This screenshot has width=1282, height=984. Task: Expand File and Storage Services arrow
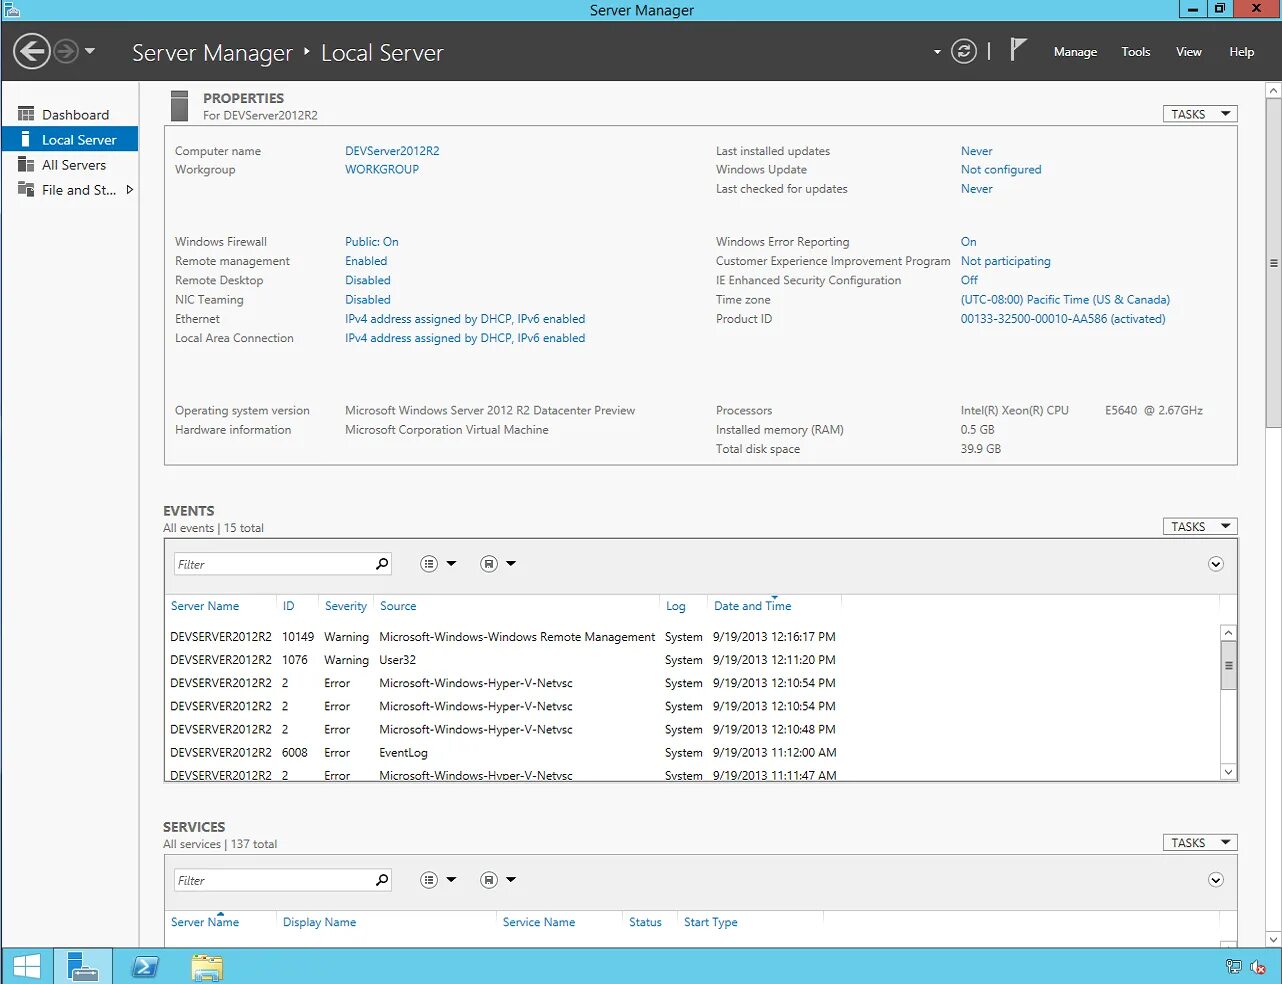(x=129, y=190)
